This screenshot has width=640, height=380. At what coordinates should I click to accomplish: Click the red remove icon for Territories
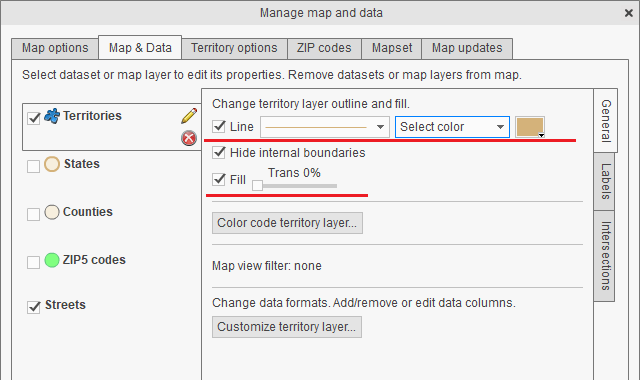click(x=189, y=138)
